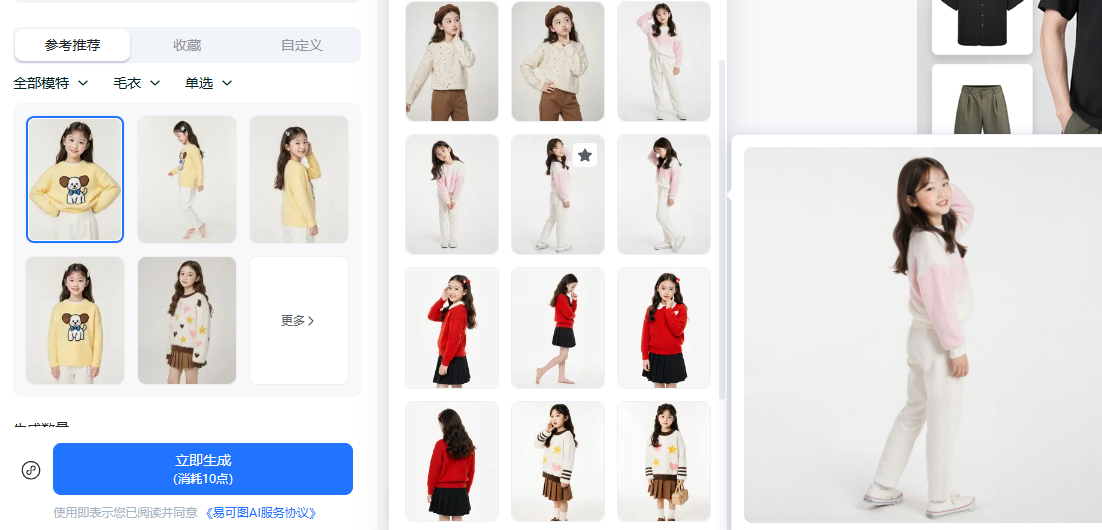Image resolution: width=1102 pixels, height=530 pixels.
Task: Click the star favorite icon on pink sweater thumbnail
Action: [585, 155]
